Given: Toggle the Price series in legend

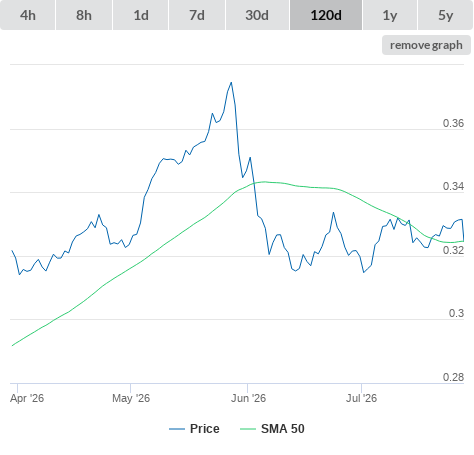Looking at the screenshot, I should [205, 429].
